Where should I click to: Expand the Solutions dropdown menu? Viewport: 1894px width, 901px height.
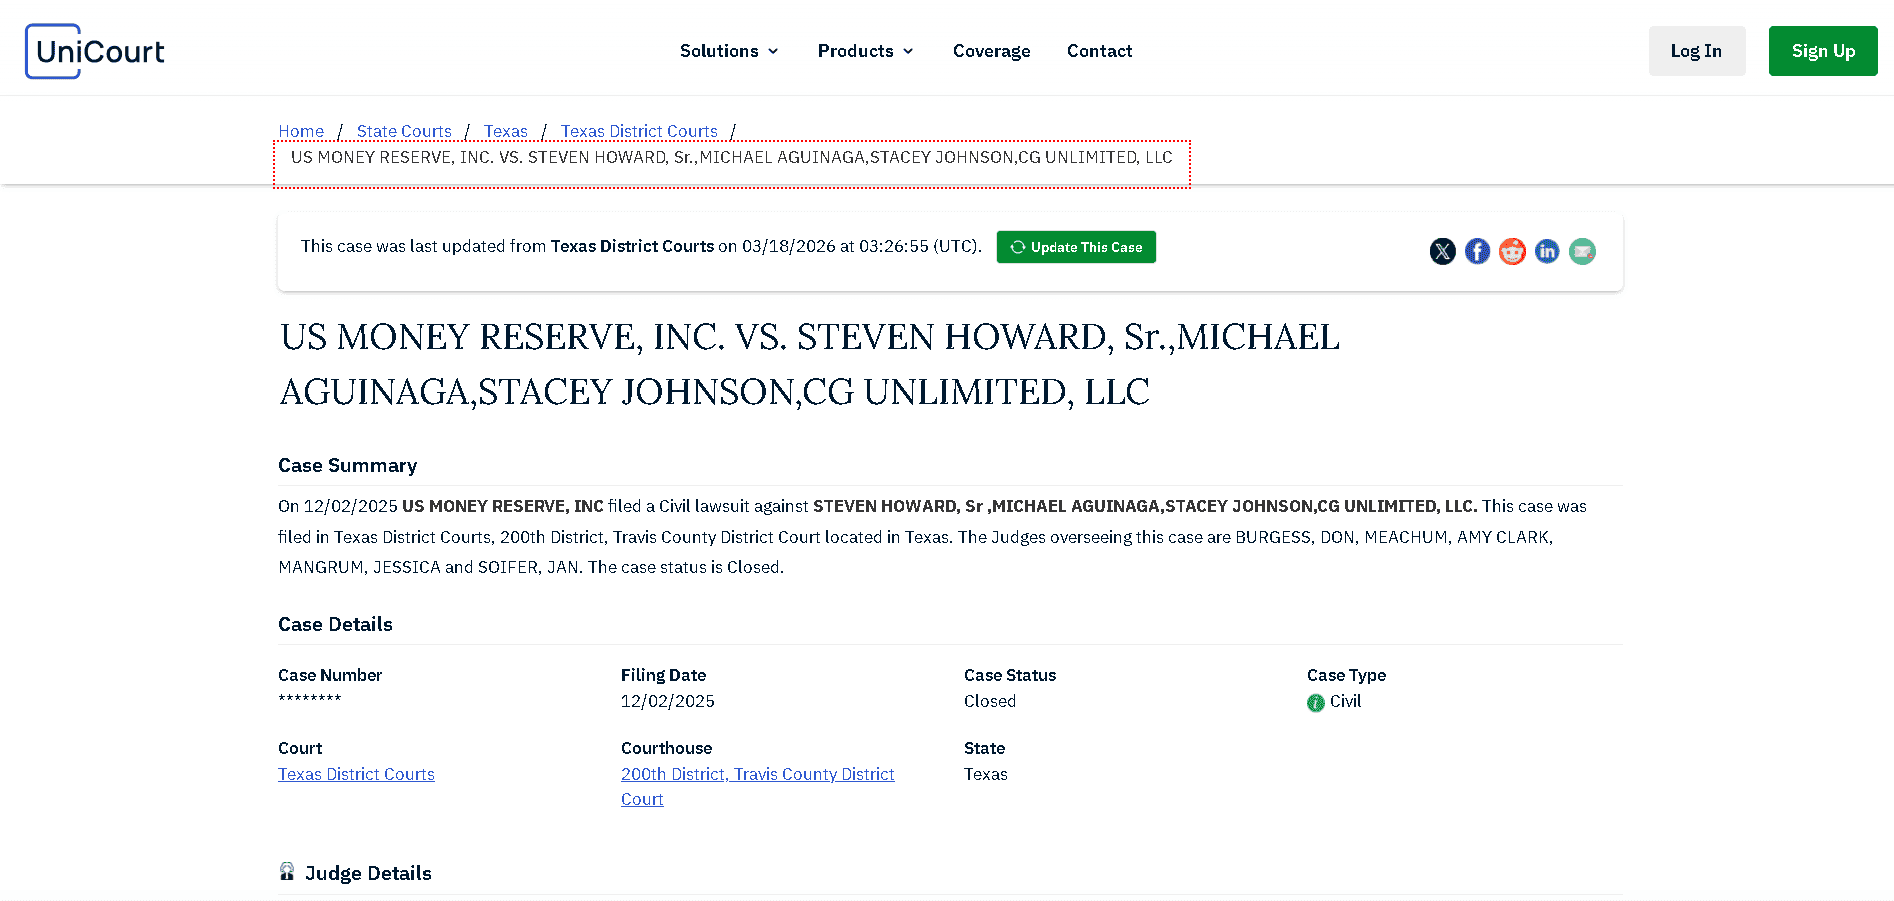click(x=729, y=51)
